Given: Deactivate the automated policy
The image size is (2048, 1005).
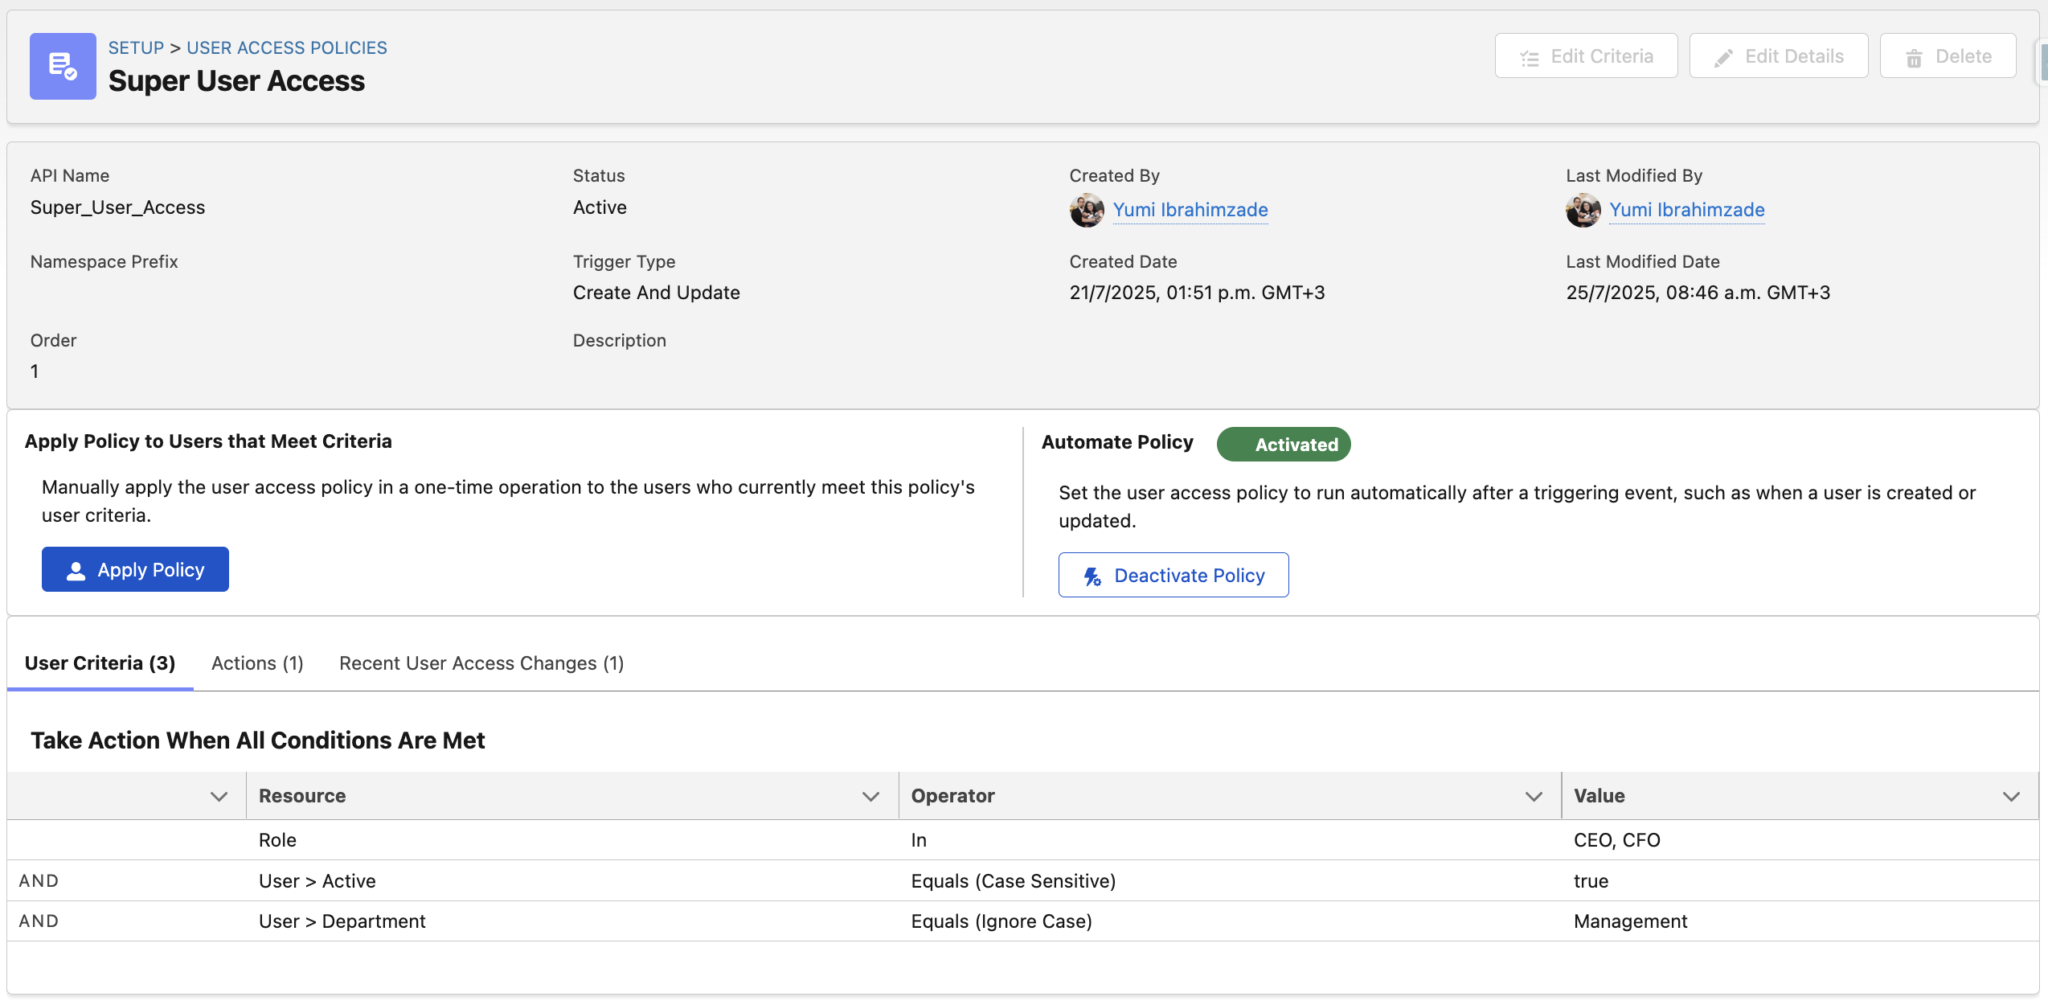Looking at the screenshot, I should [1172, 575].
